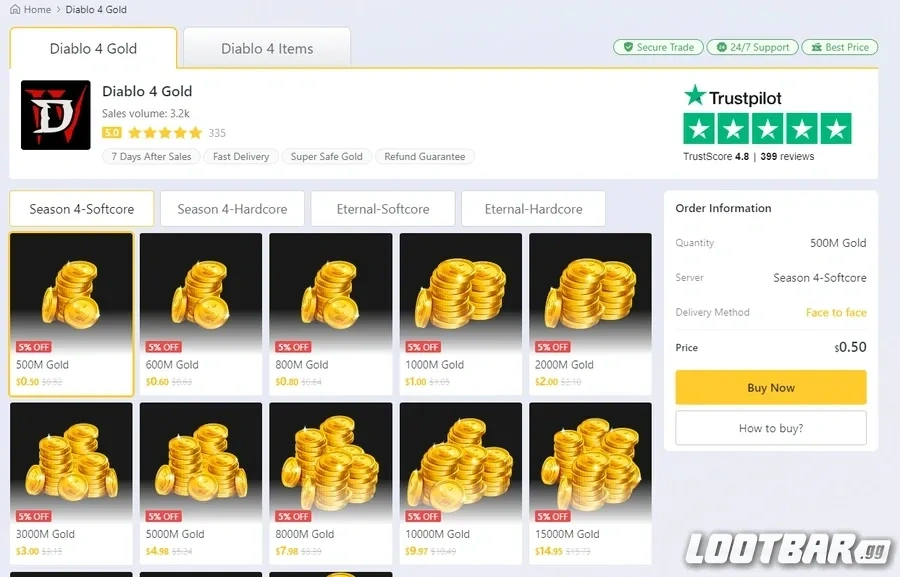The image size is (900, 577).
Task: Click the Home breadcrumb house icon
Action: 15,9
